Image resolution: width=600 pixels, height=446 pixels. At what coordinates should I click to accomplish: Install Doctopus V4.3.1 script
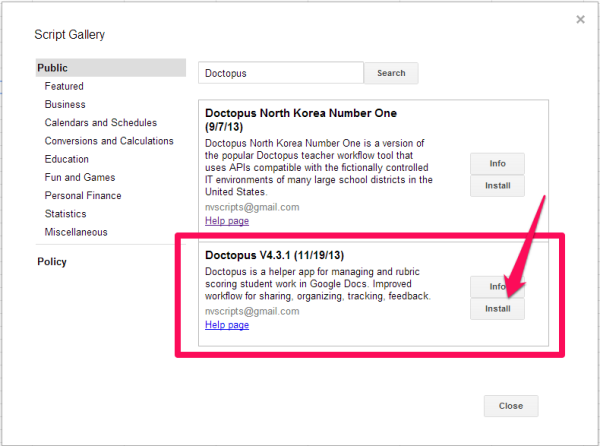497,309
